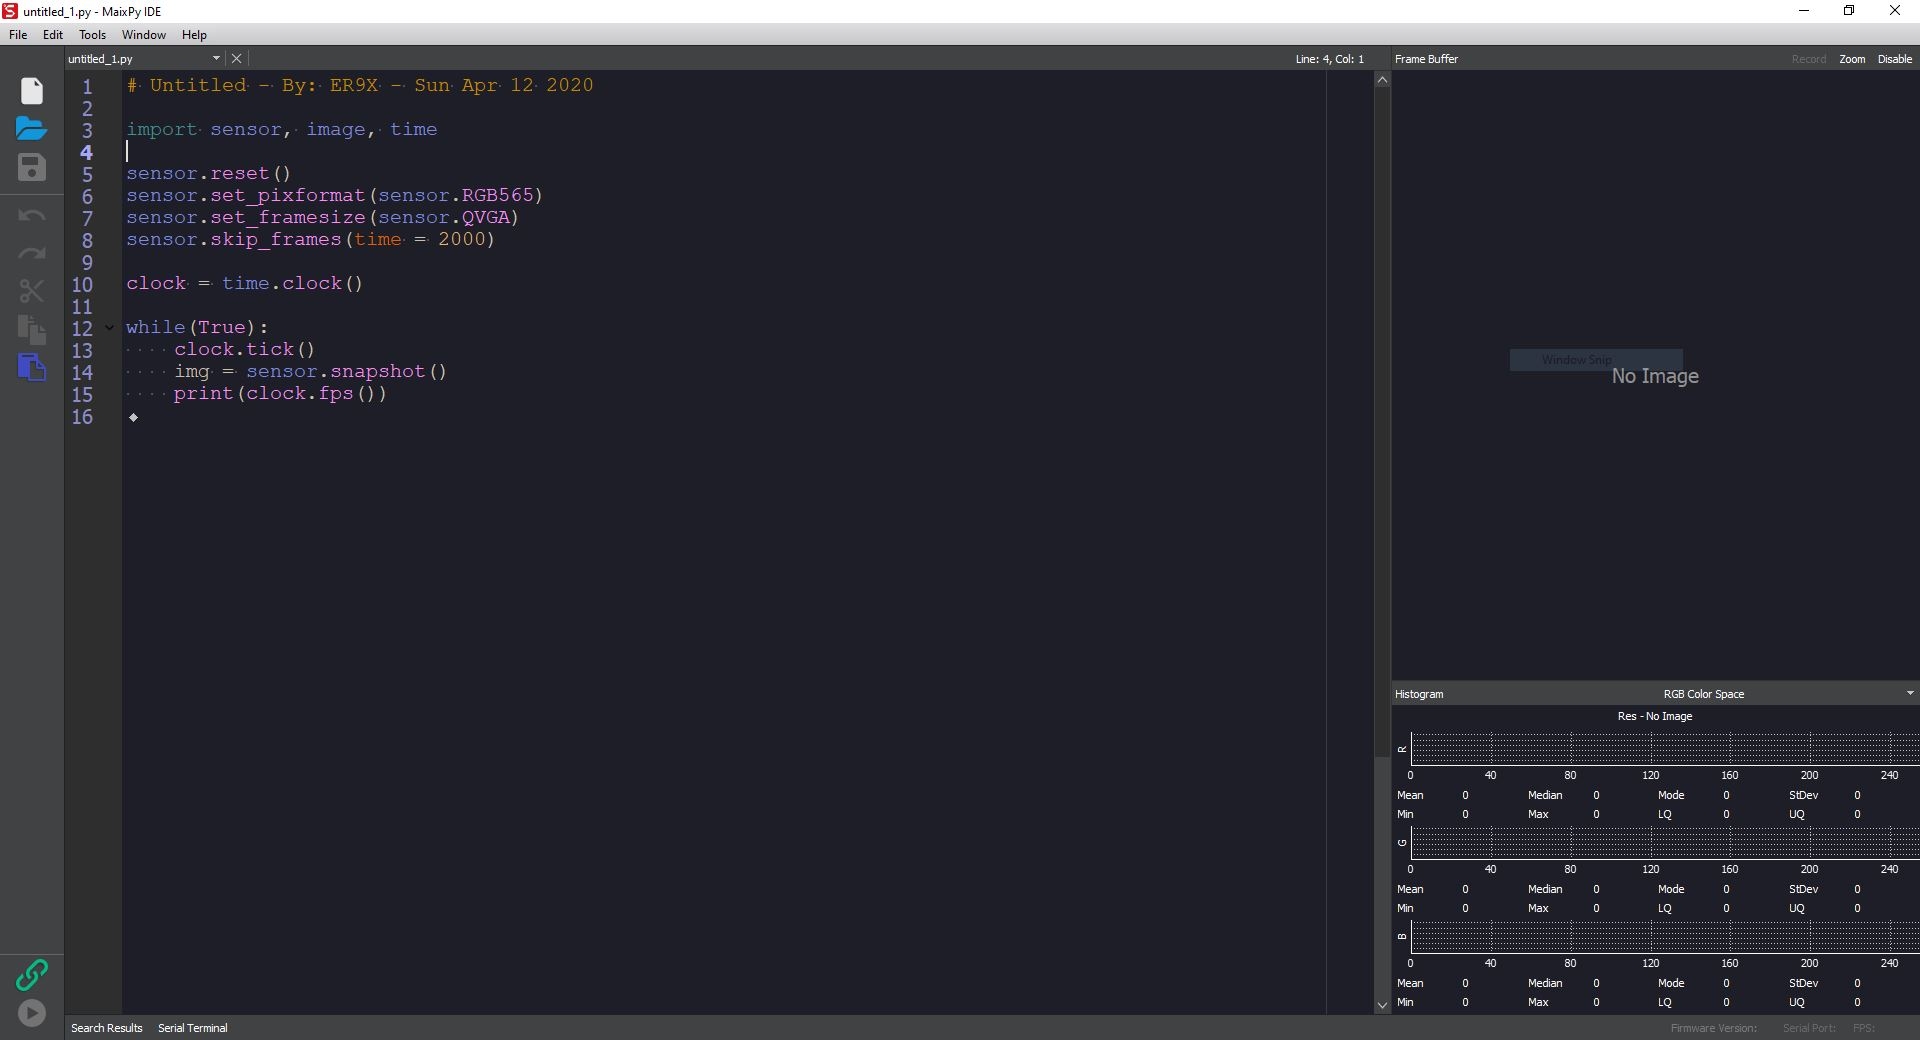This screenshot has height=1040, width=1920.
Task: Disable the Frame Buffer view
Action: (x=1894, y=59)
